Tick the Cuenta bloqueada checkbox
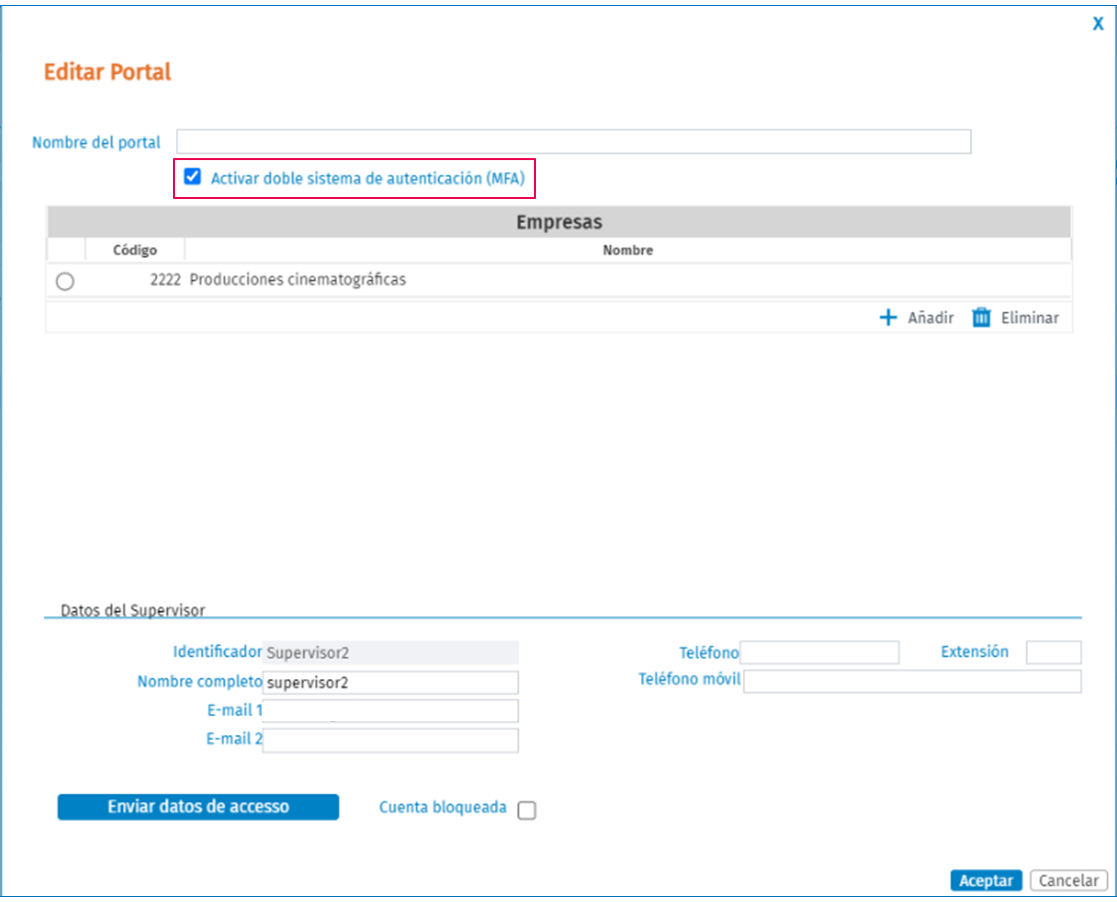The height and width of the screenshot is (902, 1117). pyautogui.click(x=526, y=810)
